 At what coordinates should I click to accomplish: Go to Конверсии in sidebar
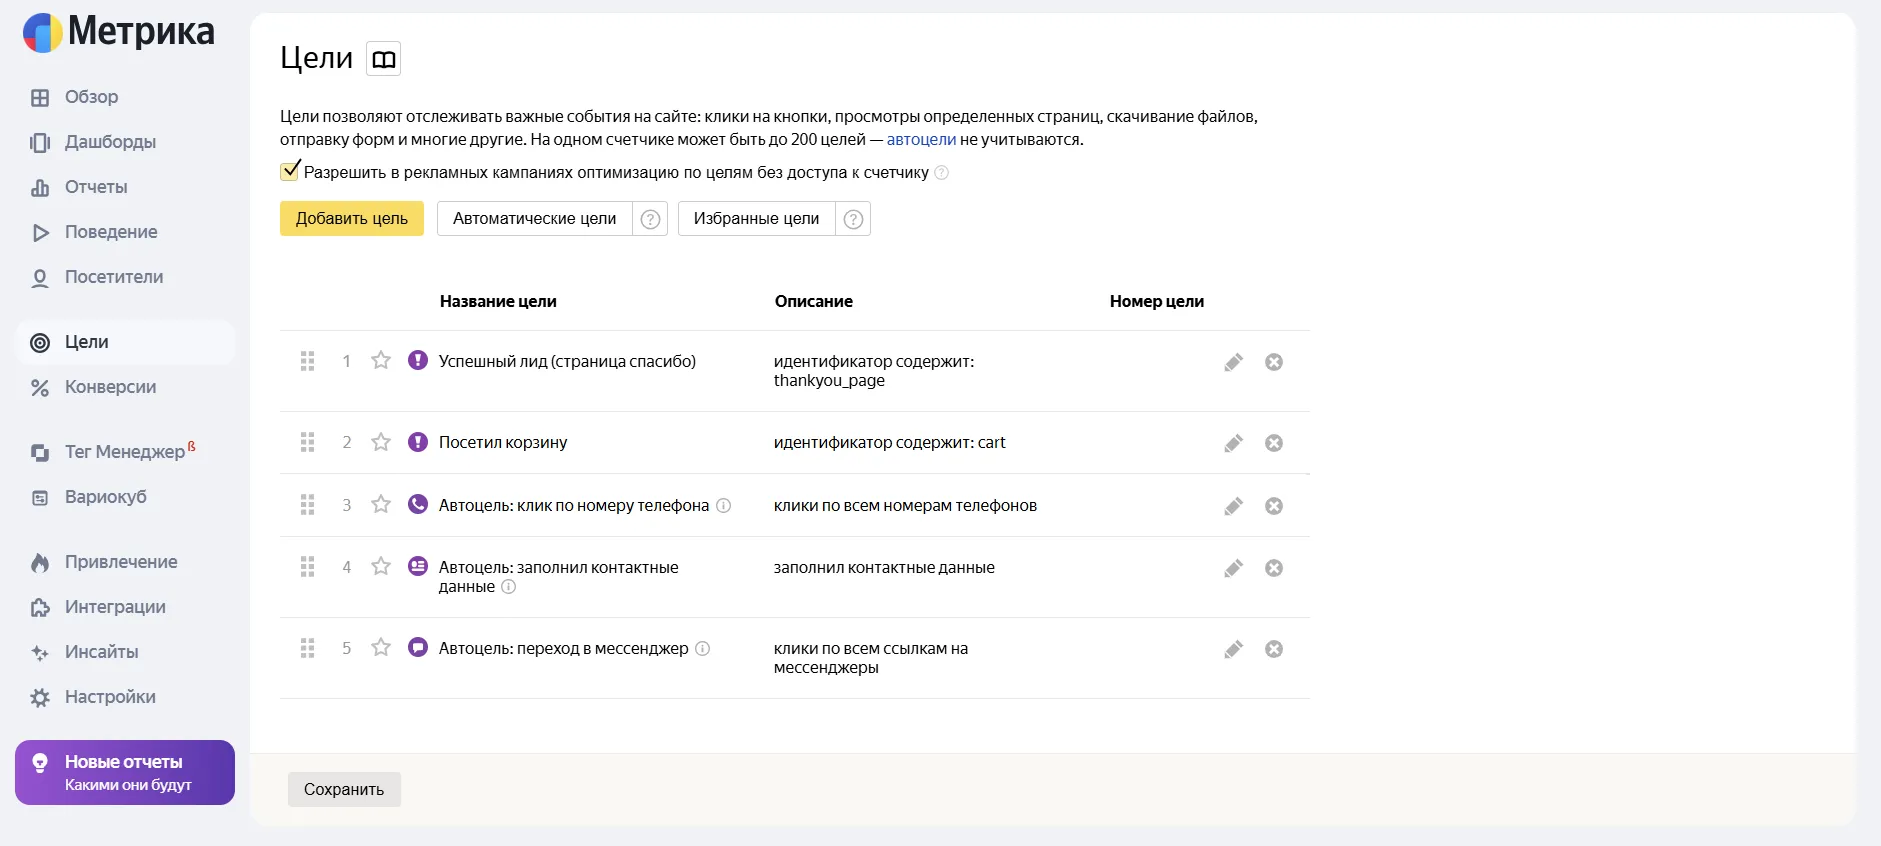pos(110,387)
